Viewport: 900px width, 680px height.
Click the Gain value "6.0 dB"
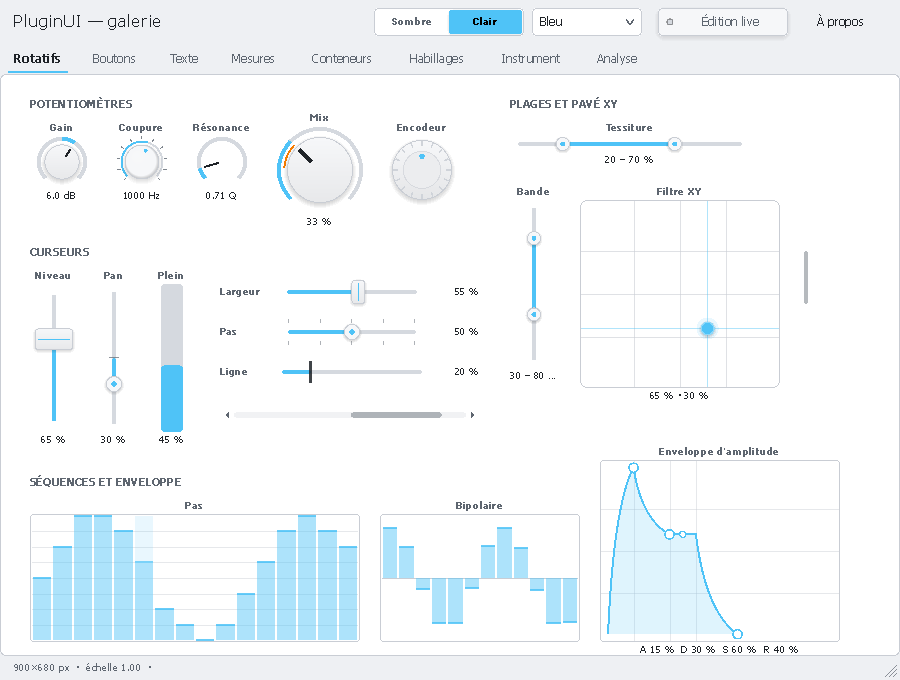tap(61, 196)
